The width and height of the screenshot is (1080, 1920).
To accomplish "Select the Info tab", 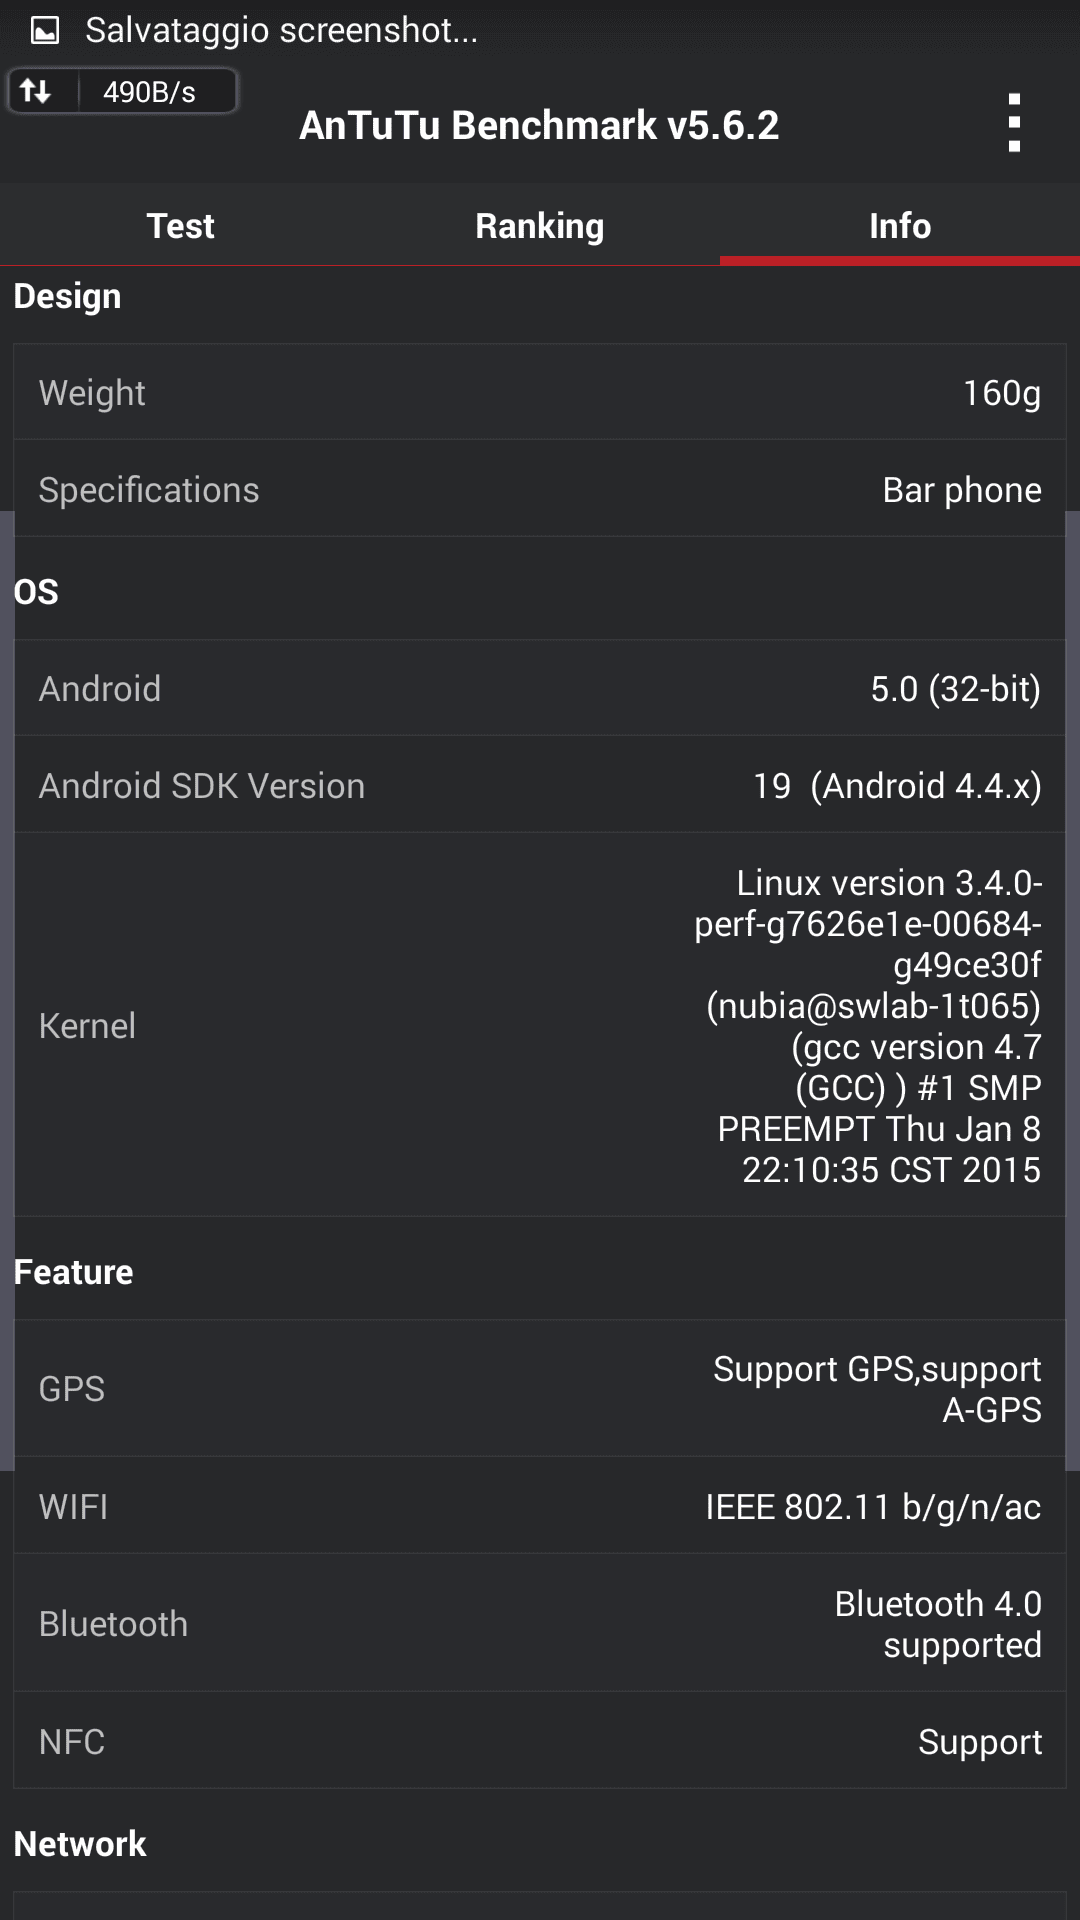I will click(900, 226).
